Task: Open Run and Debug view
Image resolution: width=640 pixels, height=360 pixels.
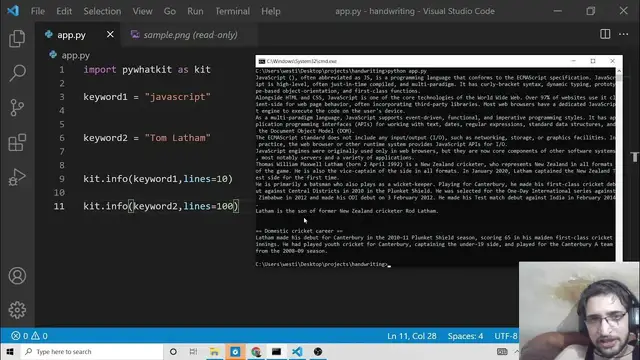Action: 17,177
